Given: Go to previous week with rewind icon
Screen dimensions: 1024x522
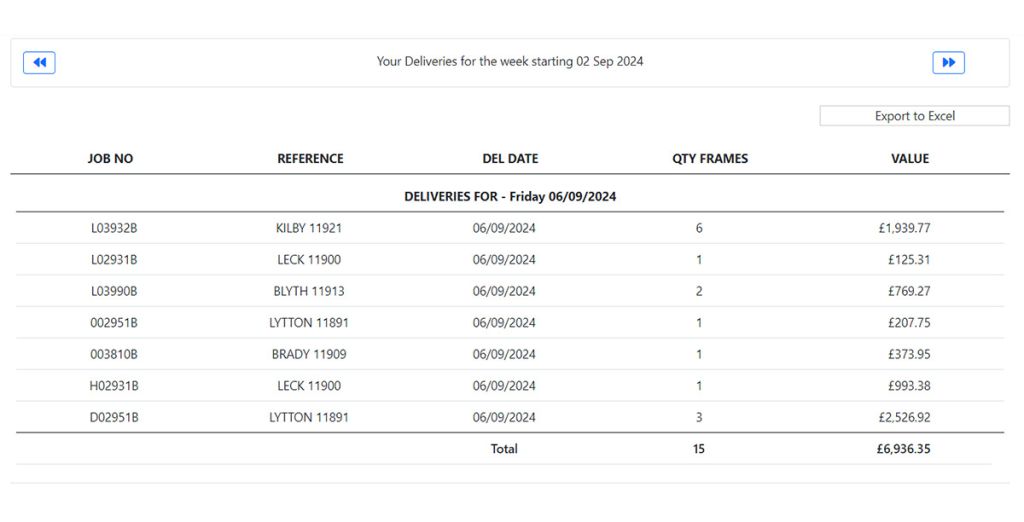Looking at the screenshot, I should pyautogui.click(x=39, y=63).
